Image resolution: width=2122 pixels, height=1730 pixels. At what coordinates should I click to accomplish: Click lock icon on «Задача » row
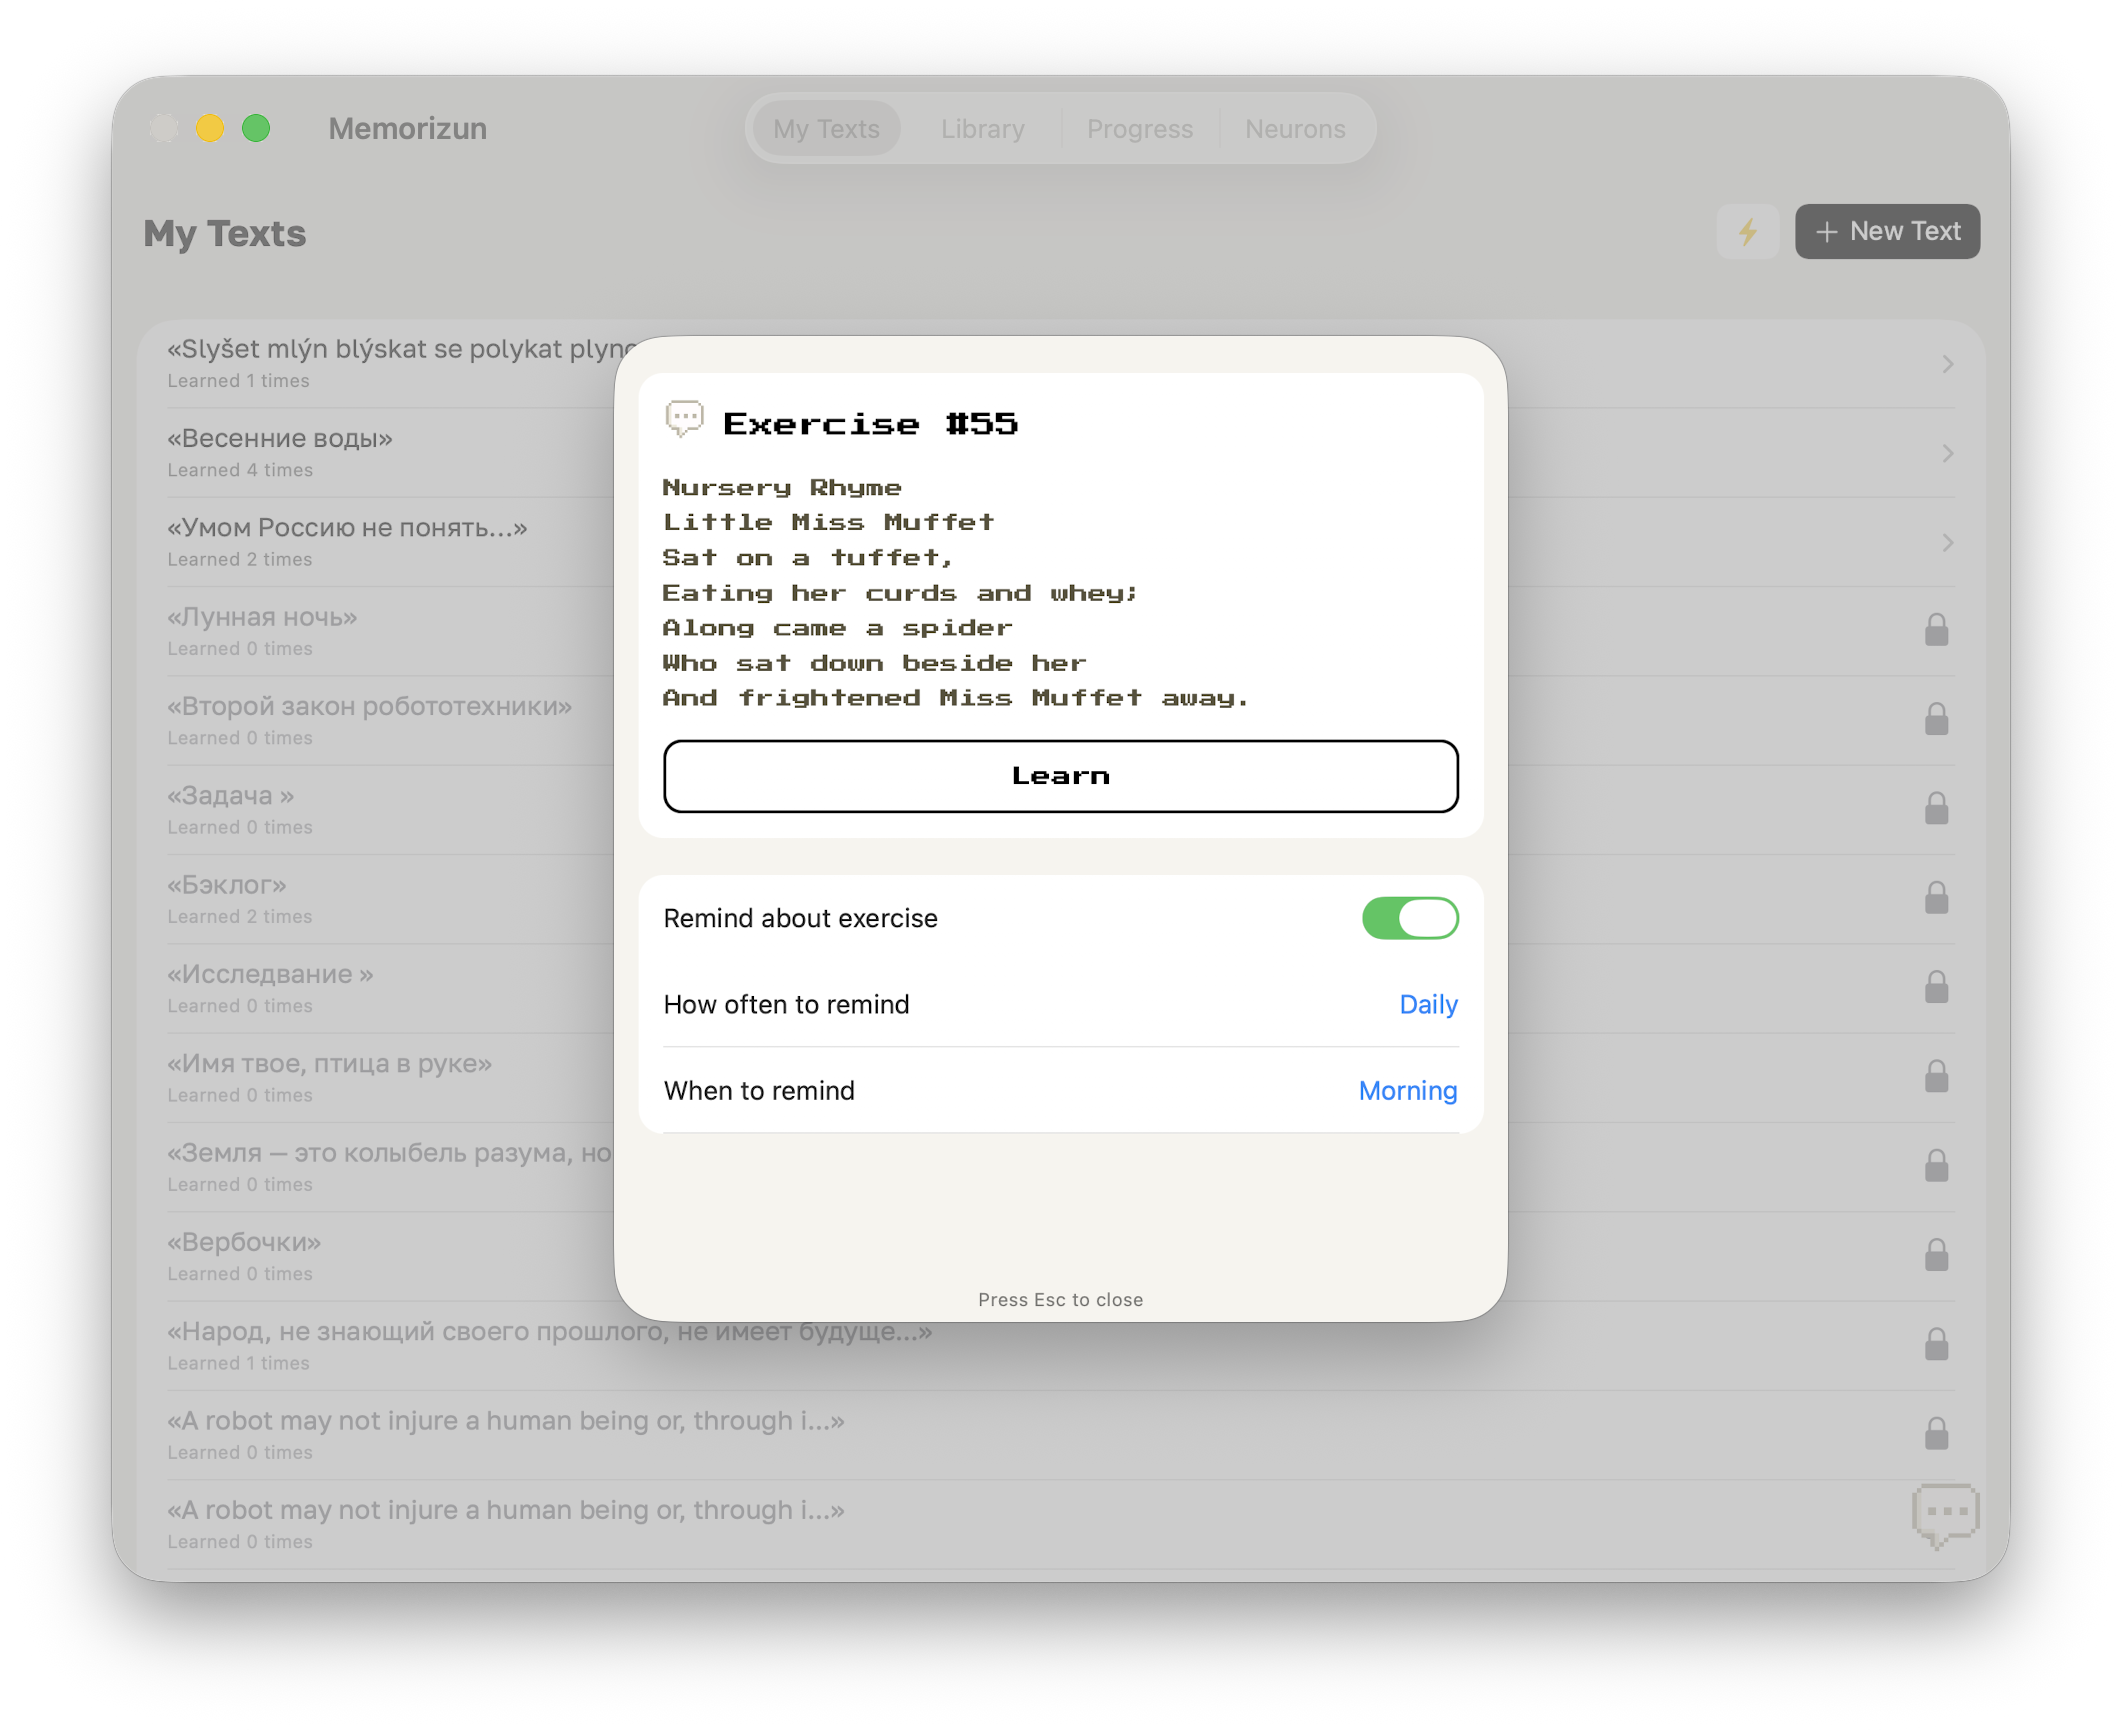pyautogui.click(x=1937, y=808)
